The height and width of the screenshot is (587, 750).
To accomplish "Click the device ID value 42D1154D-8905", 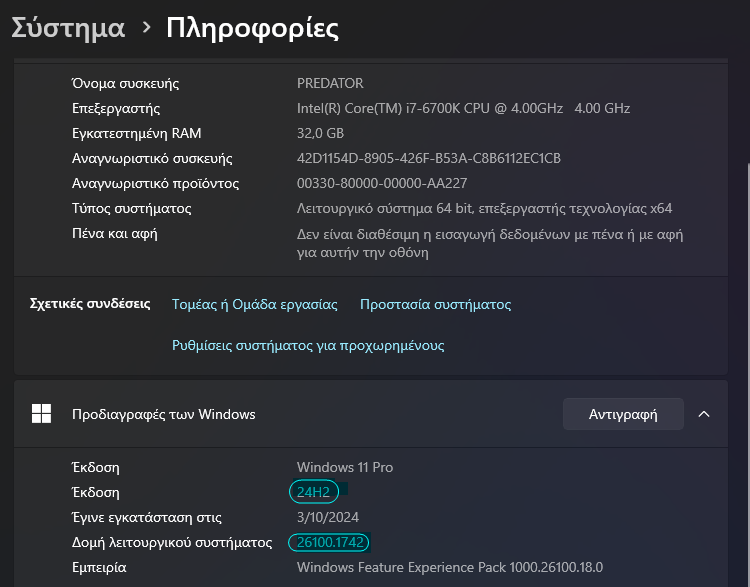I will coord(429,158).
